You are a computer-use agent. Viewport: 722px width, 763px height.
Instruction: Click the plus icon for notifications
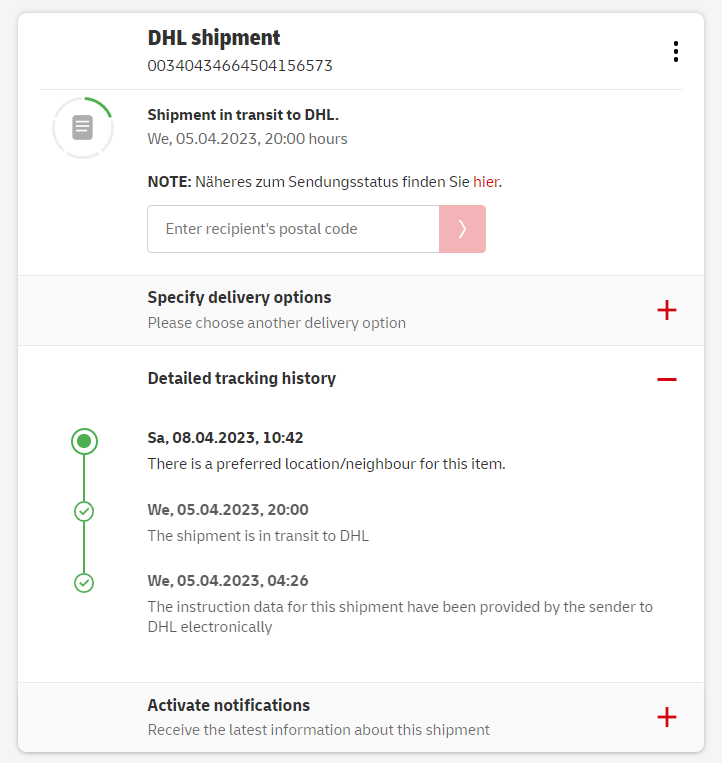click(x=667, y=717)
